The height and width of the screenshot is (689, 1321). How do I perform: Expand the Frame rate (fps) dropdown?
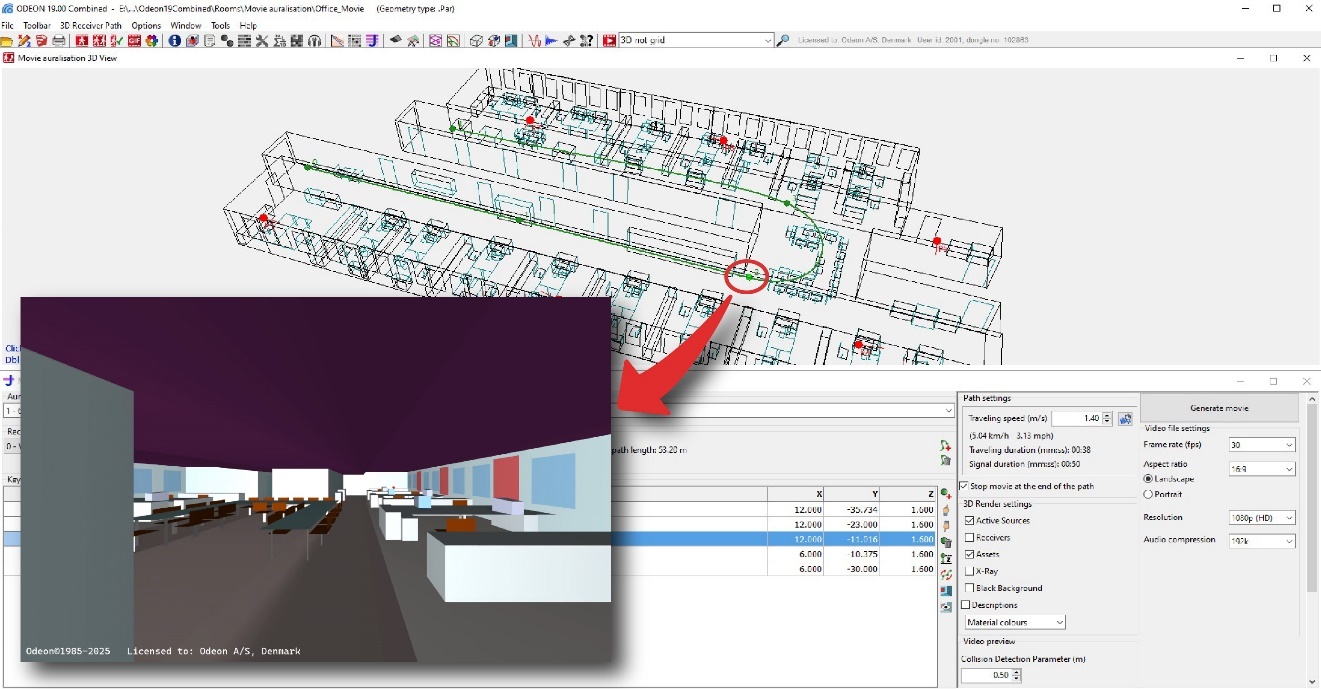pyautogui.click(x=1262, y=445)
